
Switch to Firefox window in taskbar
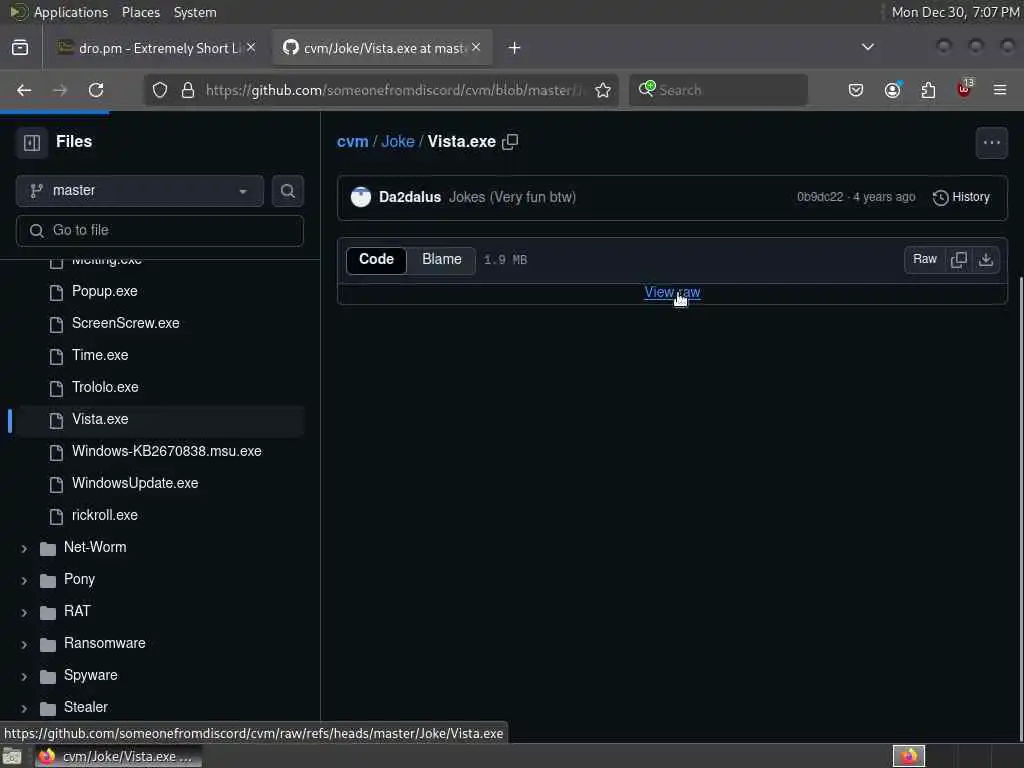118,757
